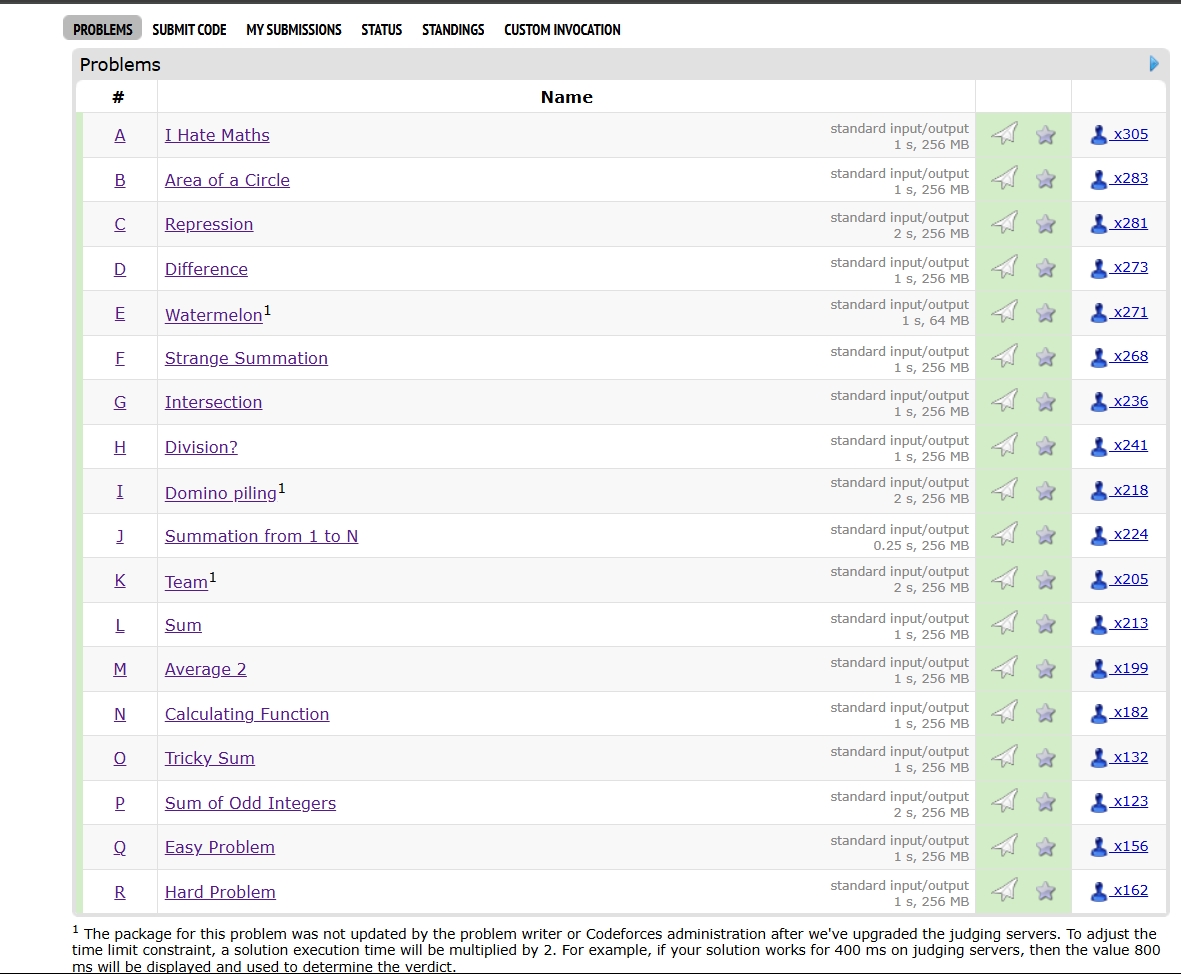
Task: Favorite Strange Summation with star
Action: point(1045,357)
